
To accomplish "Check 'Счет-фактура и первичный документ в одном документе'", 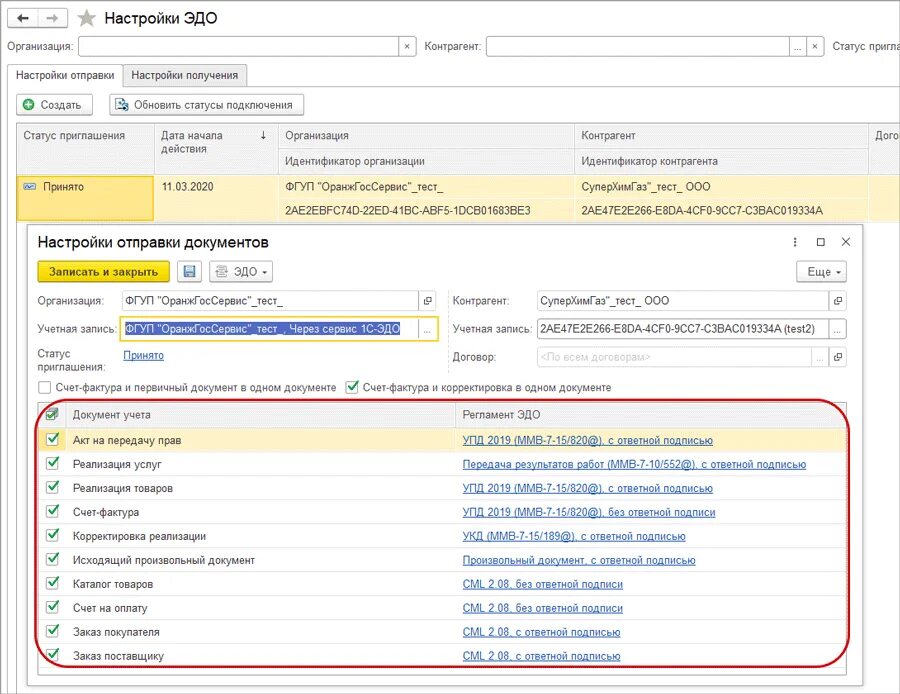I will [44, 388].
